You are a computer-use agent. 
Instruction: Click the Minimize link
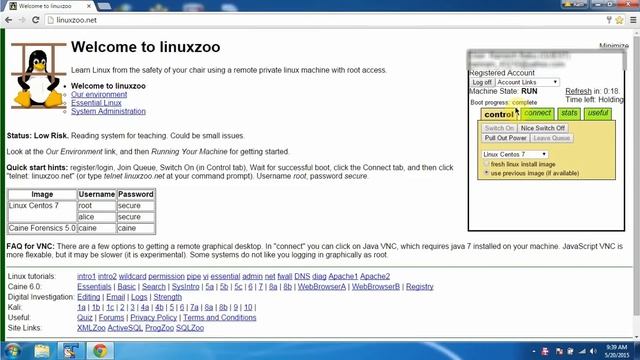click(x=613, y=46)
